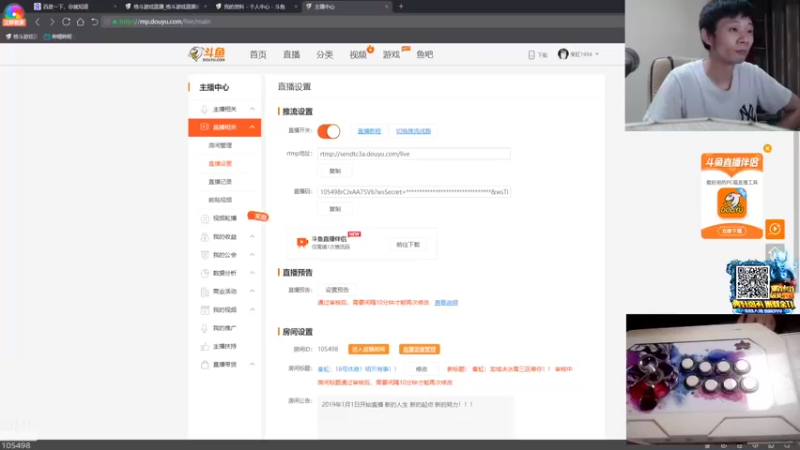Click the 前往下载 button
The height and width of the screenshot is (450, 800).
click(408, 245)
